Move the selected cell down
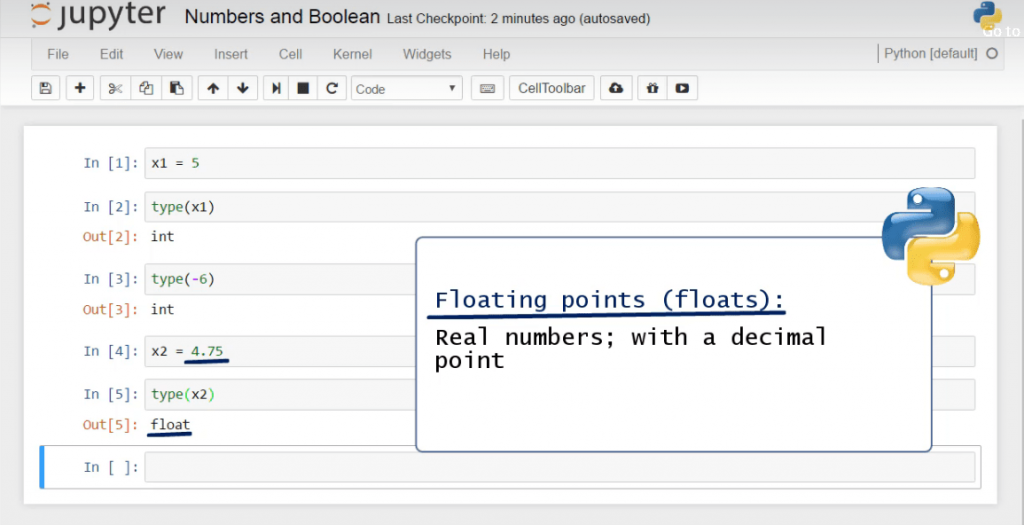The width and height of the screenshot is (1024, 525). tap(242, 88)
